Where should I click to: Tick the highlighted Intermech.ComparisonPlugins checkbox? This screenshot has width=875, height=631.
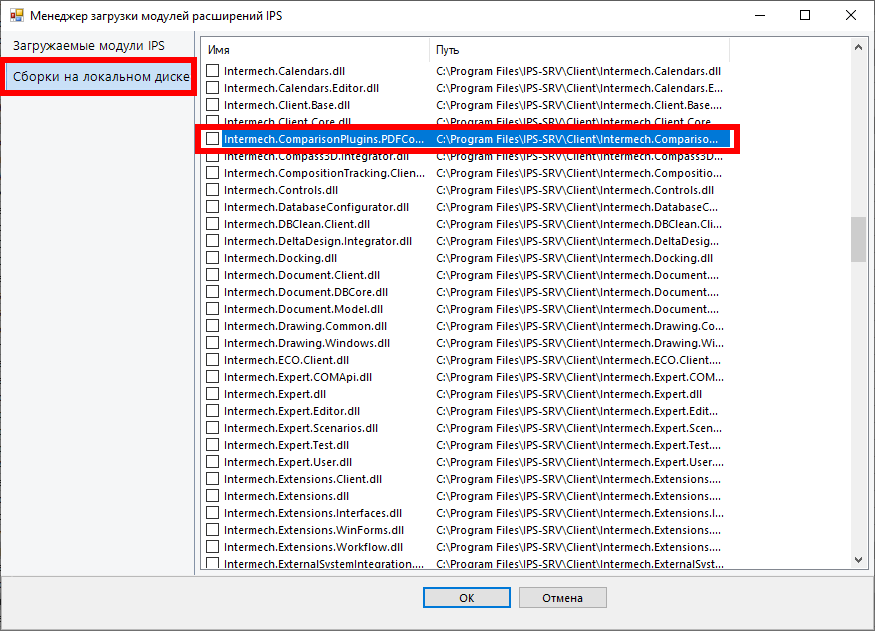point(212,139)
